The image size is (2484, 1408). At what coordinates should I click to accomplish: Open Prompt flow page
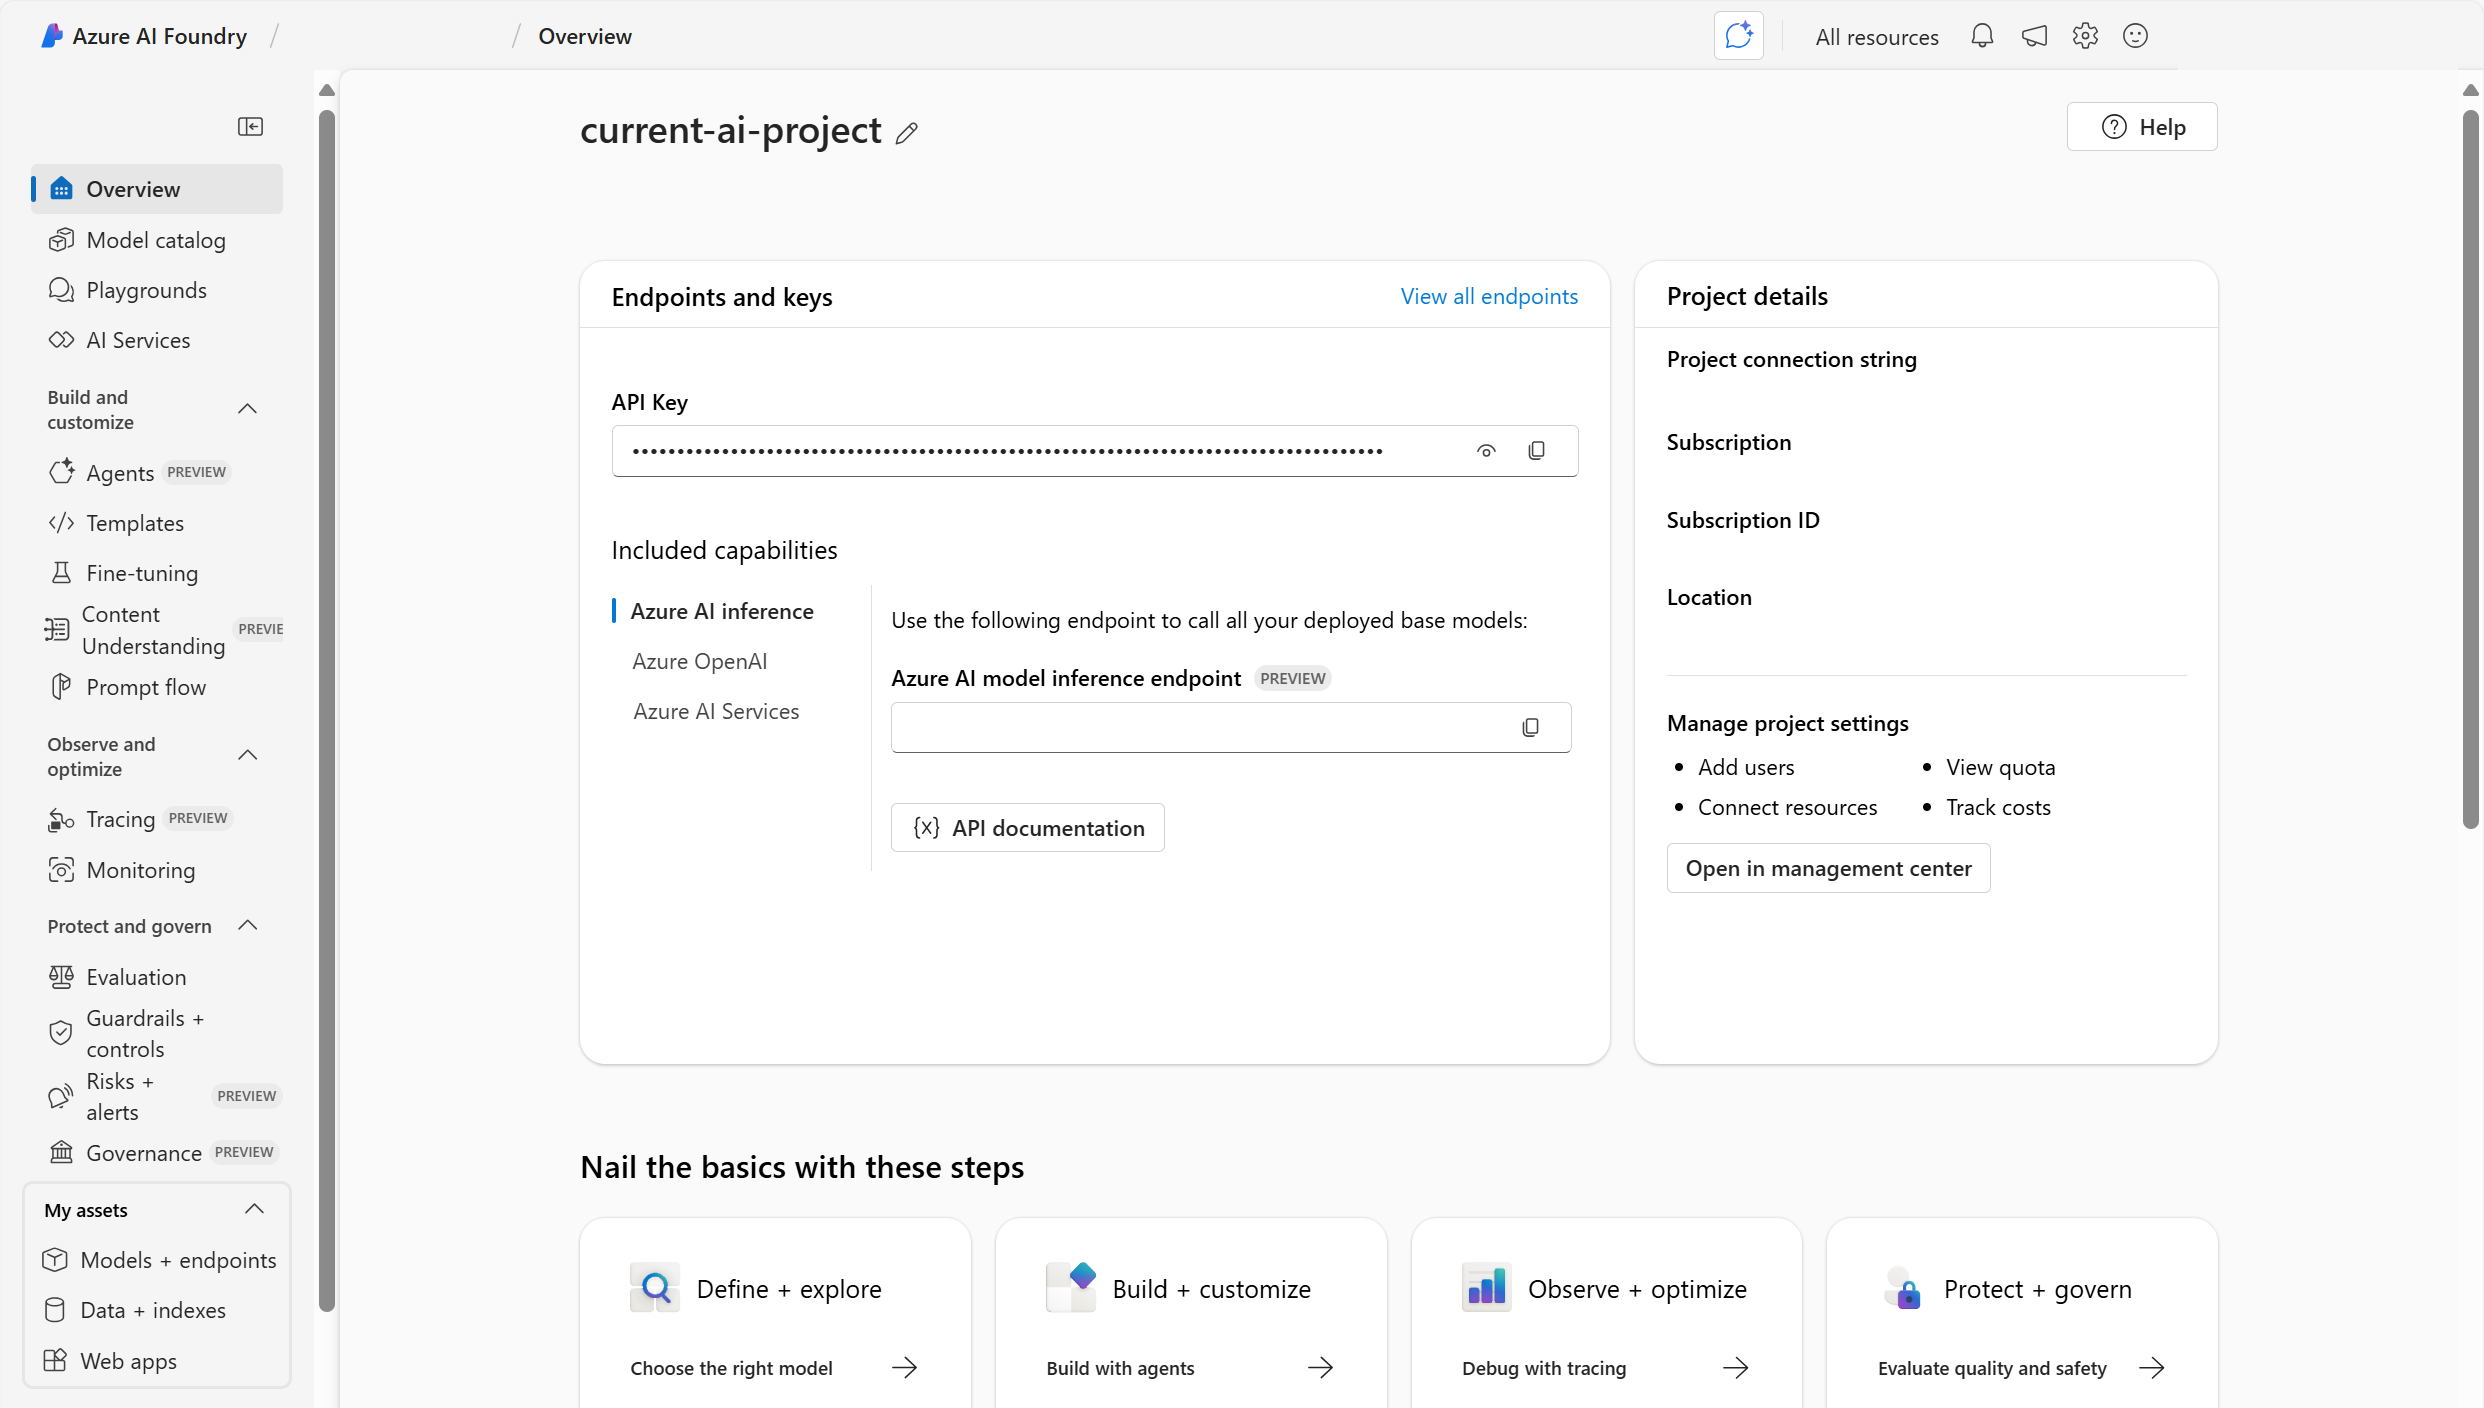[x=157, y=687]
